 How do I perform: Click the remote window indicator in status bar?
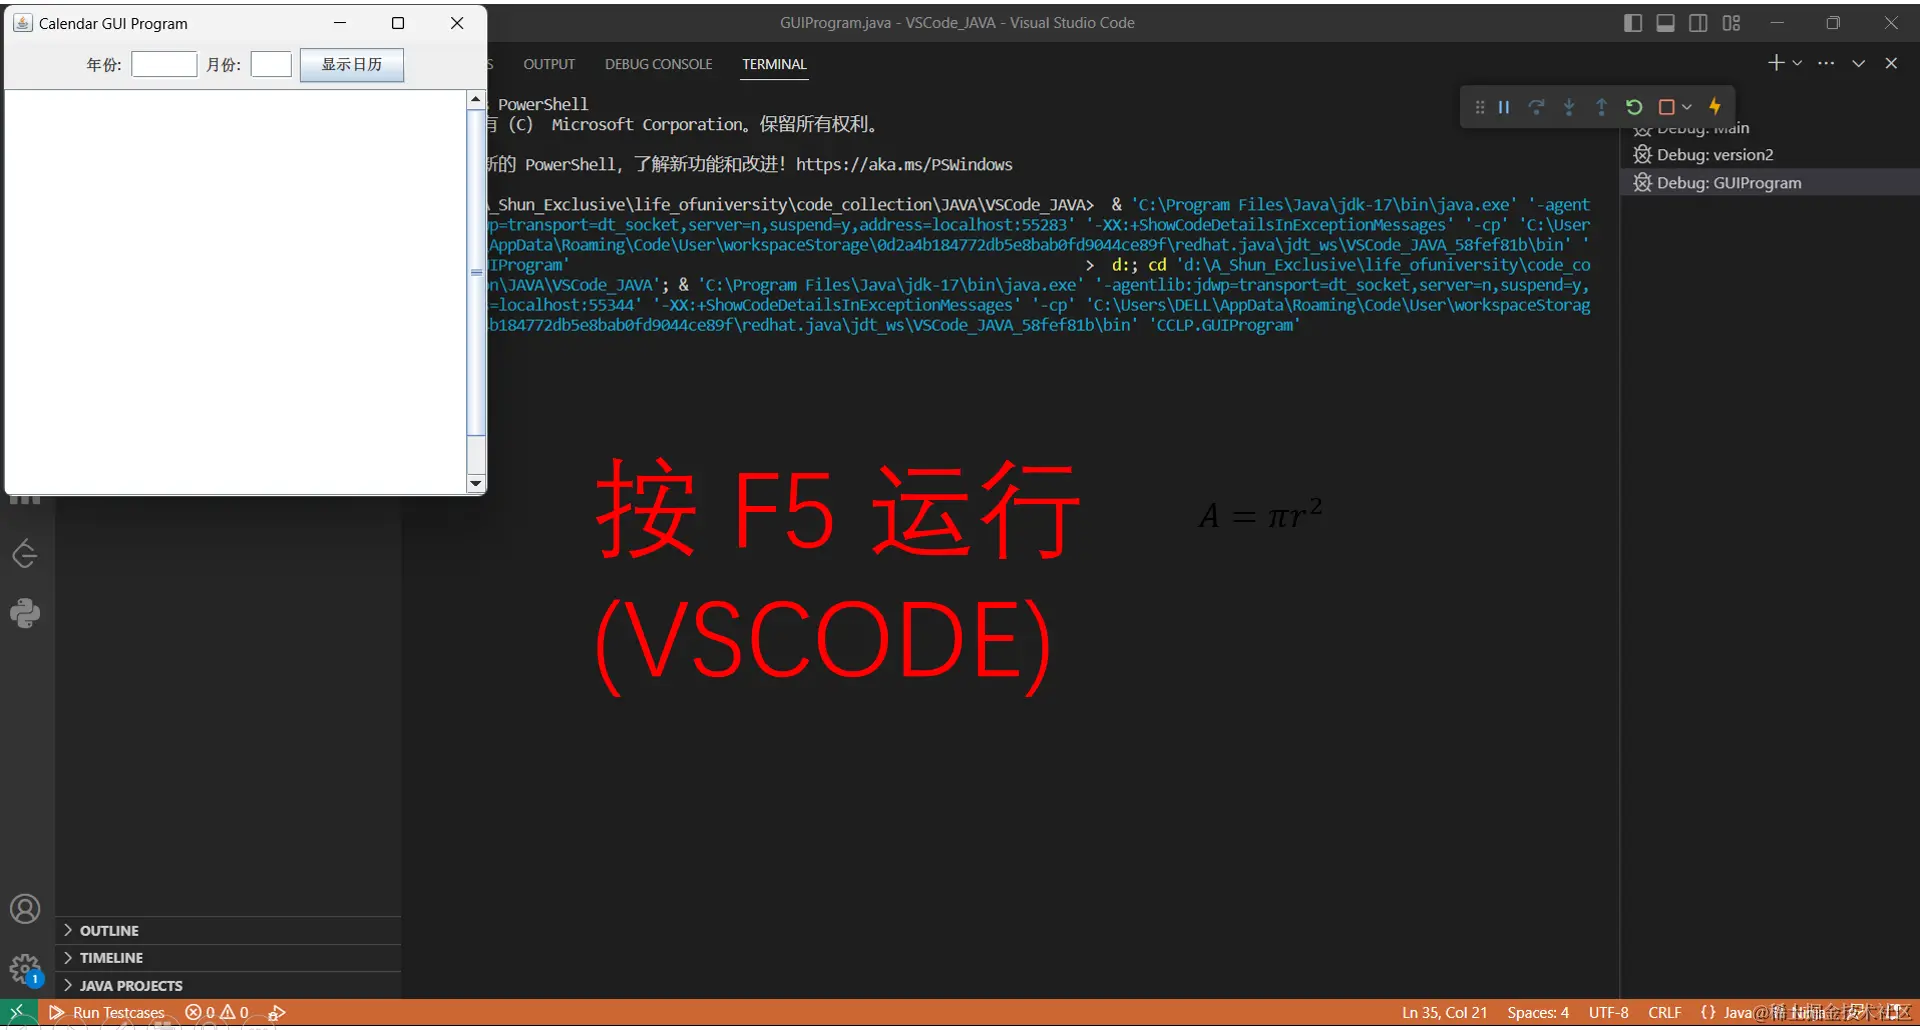click(x=19, y=1012)
